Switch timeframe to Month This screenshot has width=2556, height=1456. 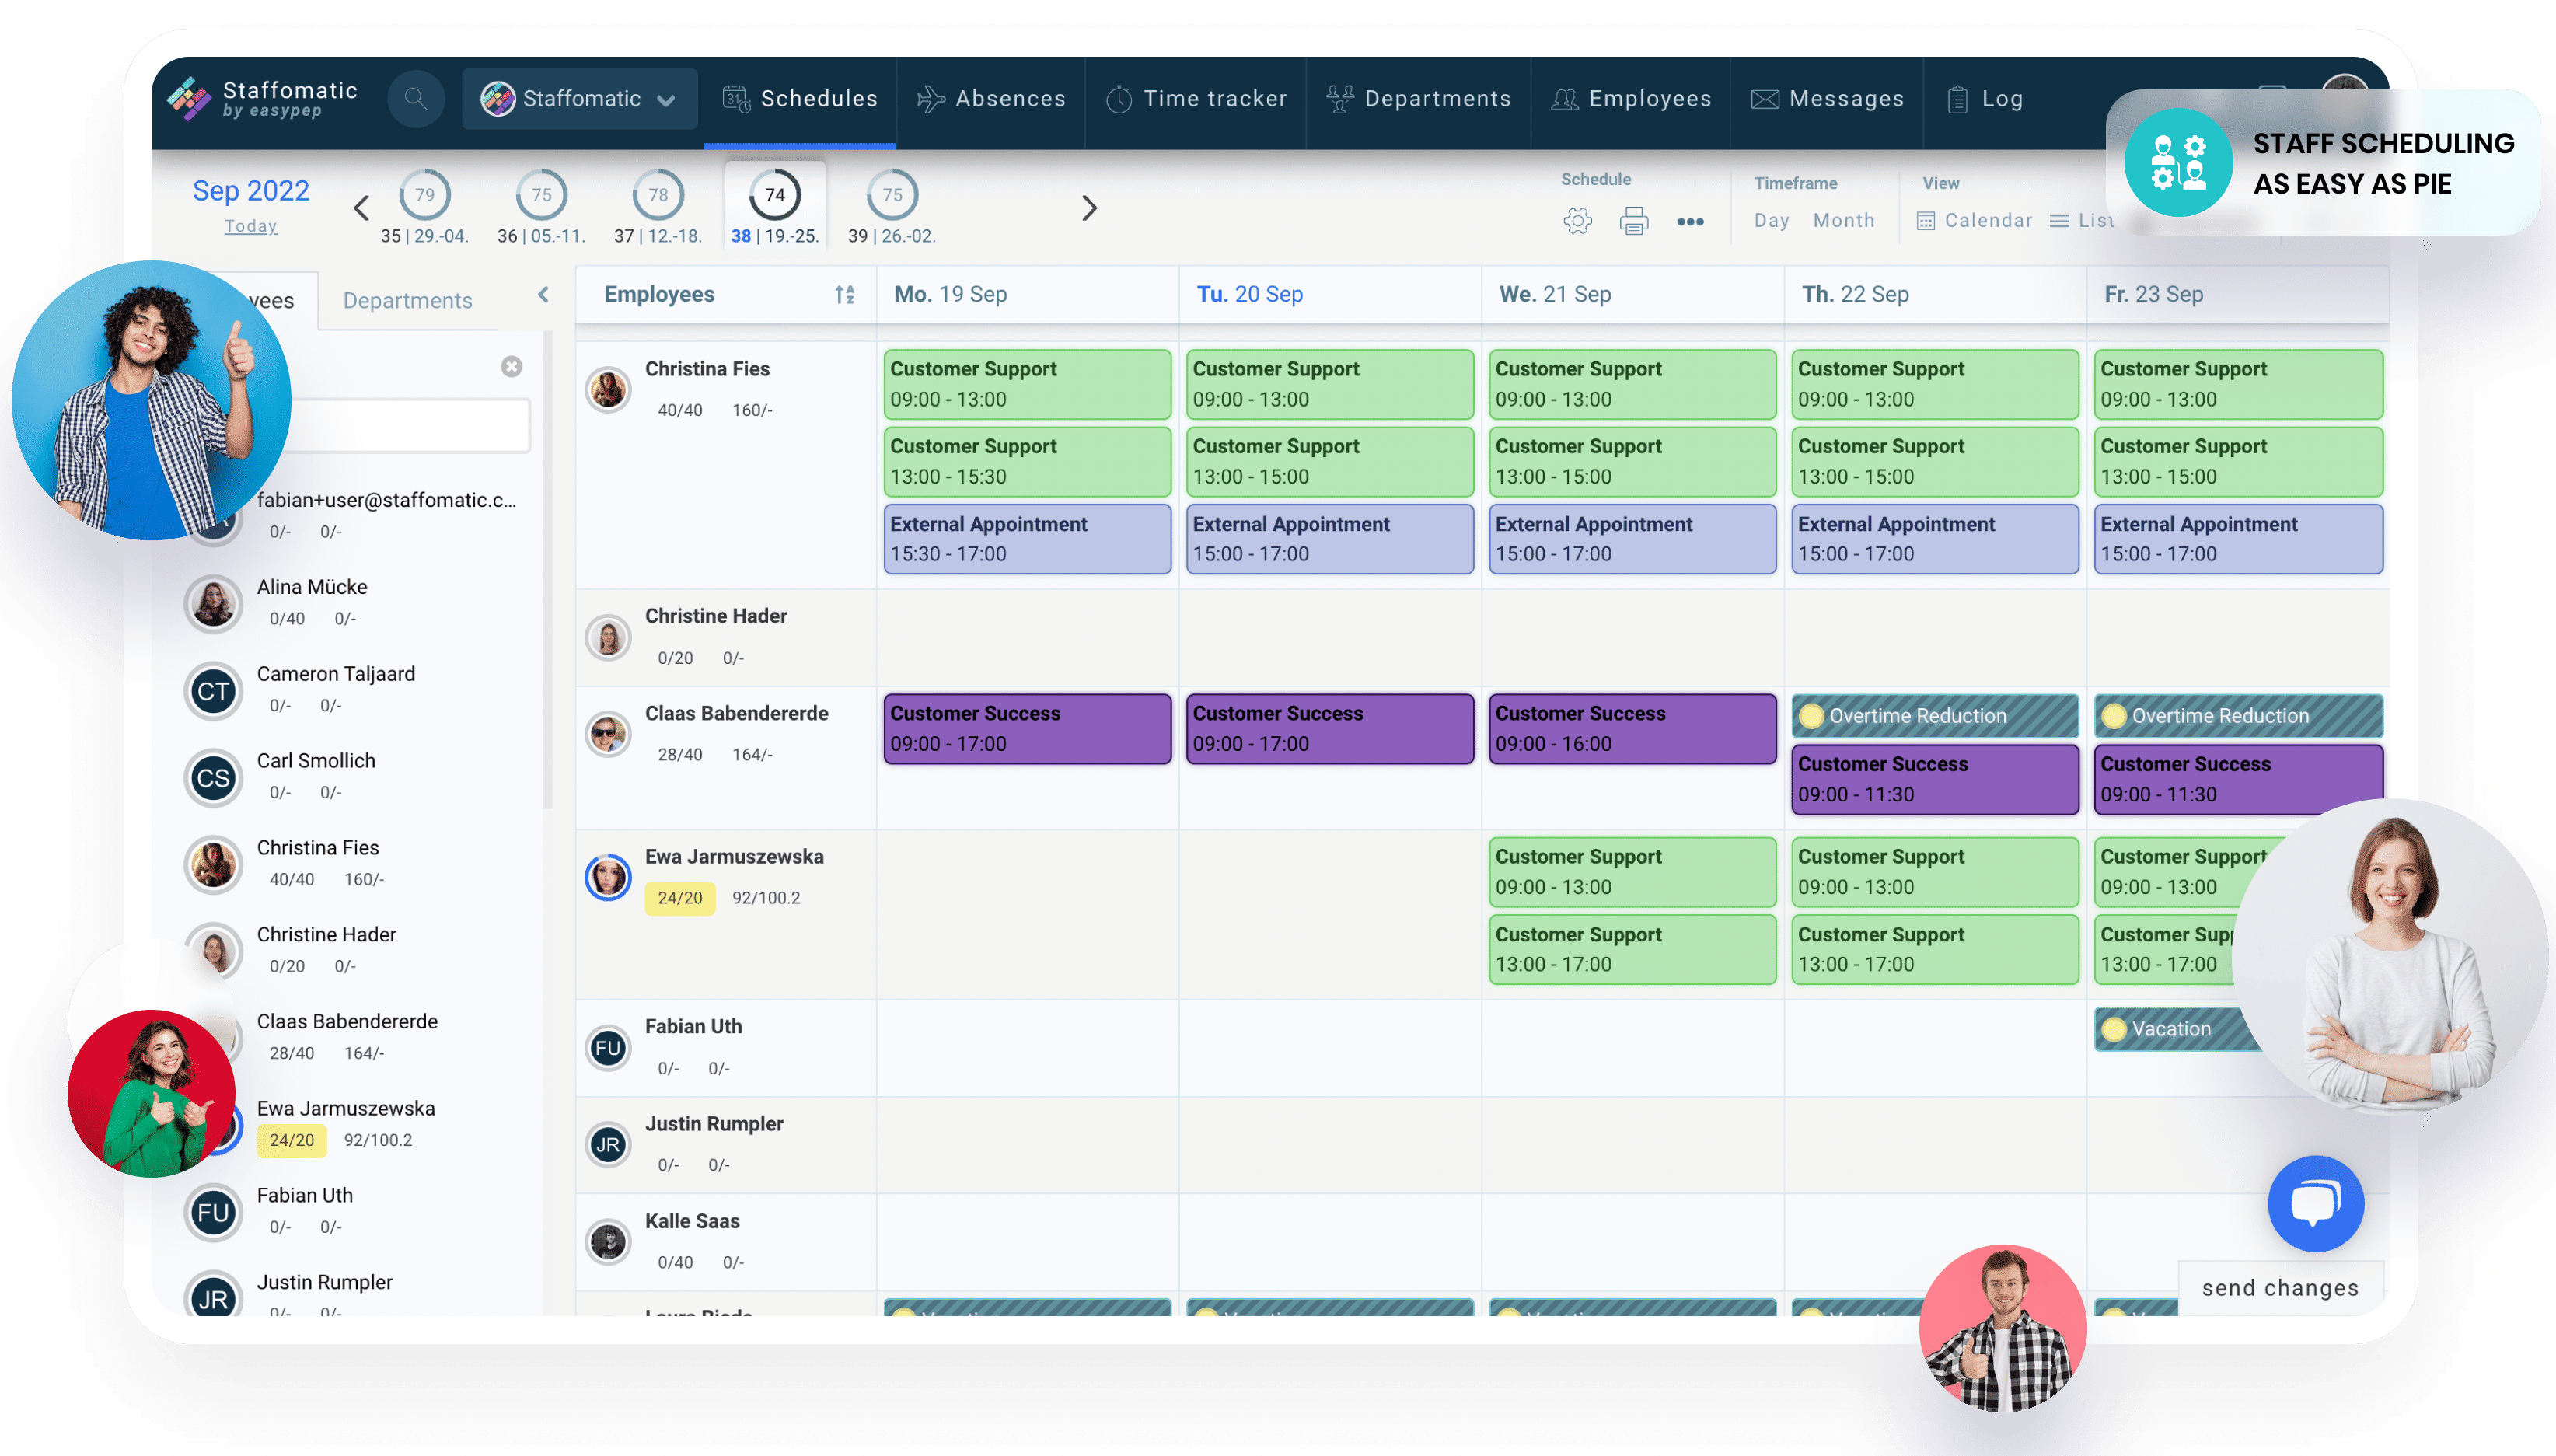[x=1844, y=220]
